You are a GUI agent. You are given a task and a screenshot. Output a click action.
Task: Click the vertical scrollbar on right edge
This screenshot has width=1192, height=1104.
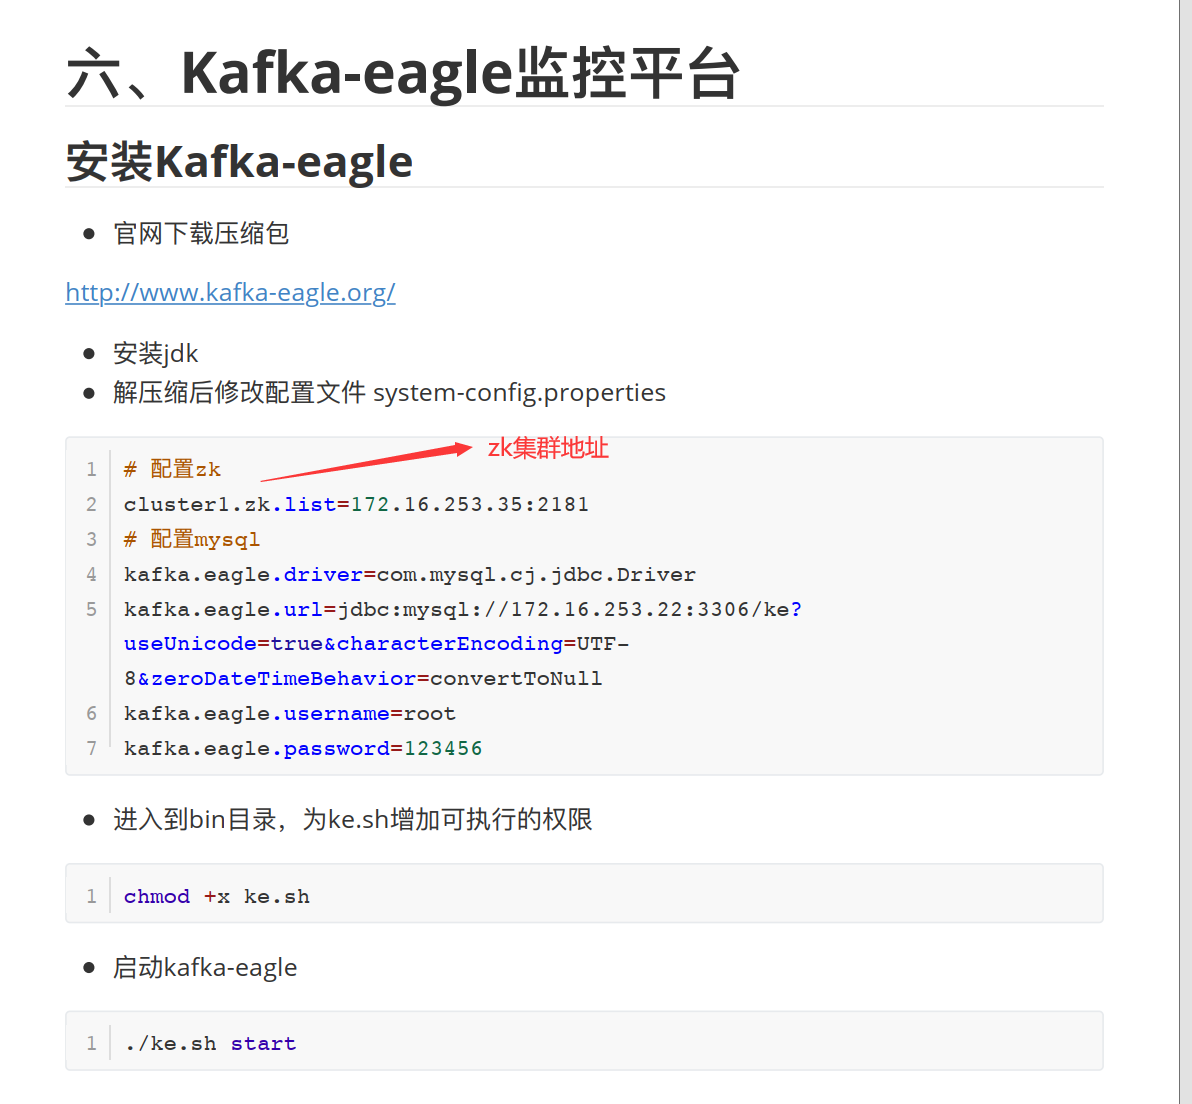[x=1185, y=552]
